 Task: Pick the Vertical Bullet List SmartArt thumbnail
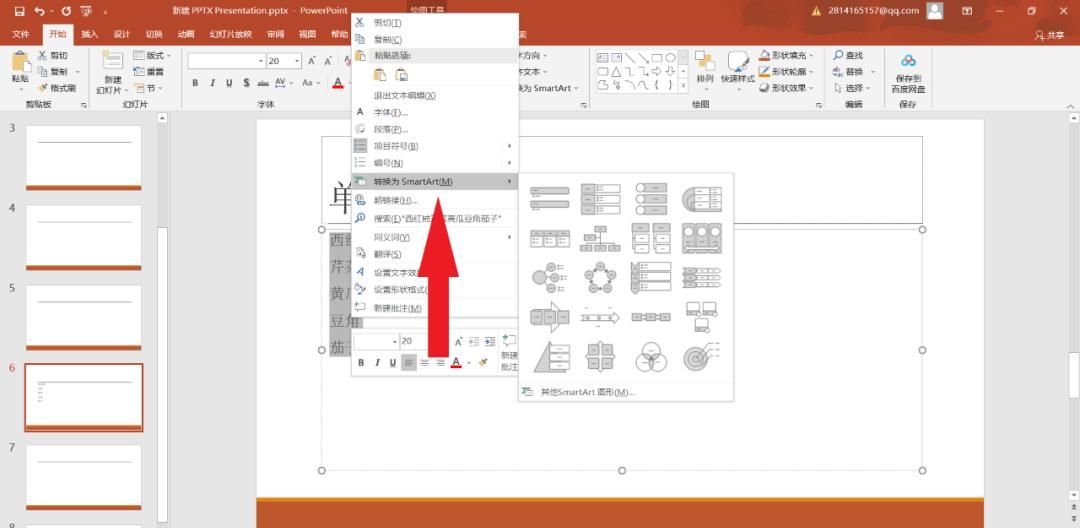coord(550,198)
